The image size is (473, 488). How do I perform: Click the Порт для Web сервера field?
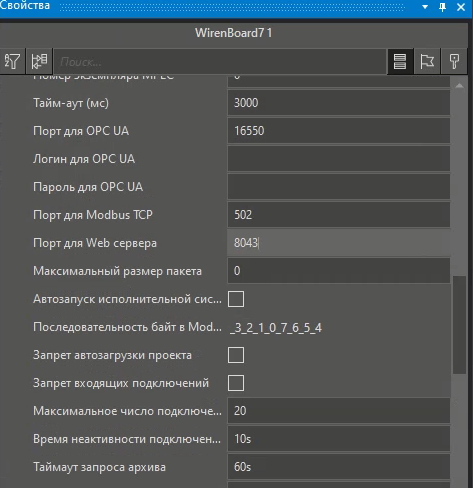[339, 243]
